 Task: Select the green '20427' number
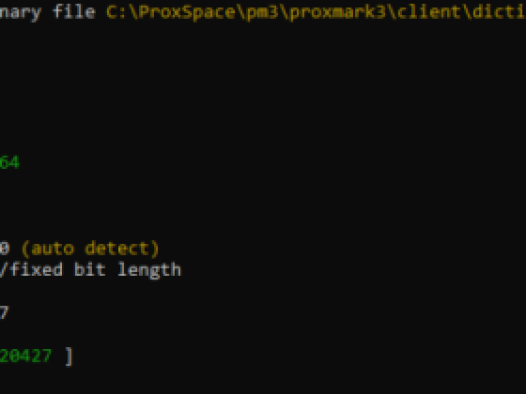click(x=26, y=356)
